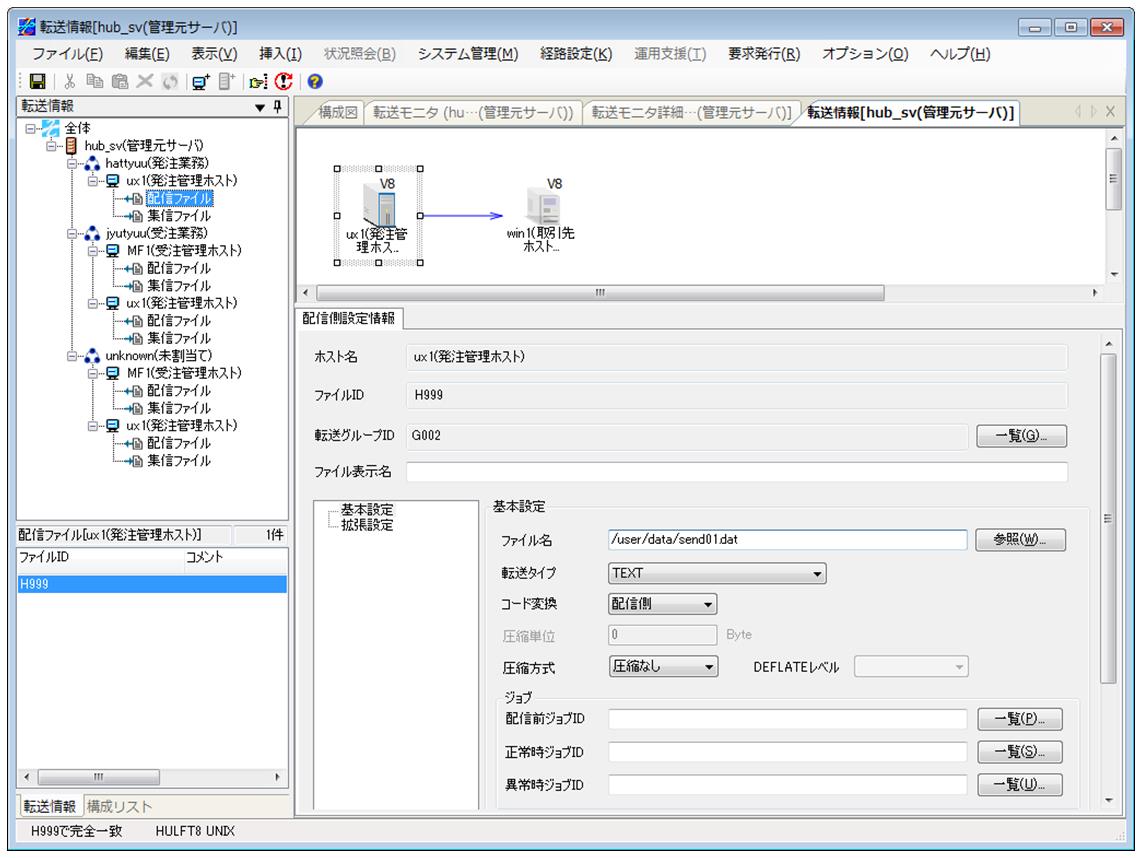Screen dimensions: 1142x858
Task: Collapse the hattyuu(発注業務) tree node
Action: point(73,163)
